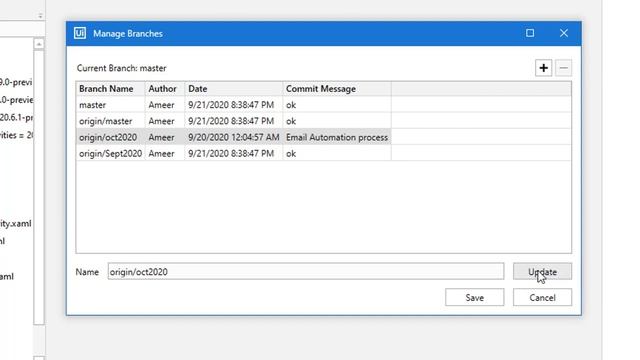This screenshot has height=360, width=640.
Task: Click 'ok' commit message in master row
Action: (x=291, y=105)
